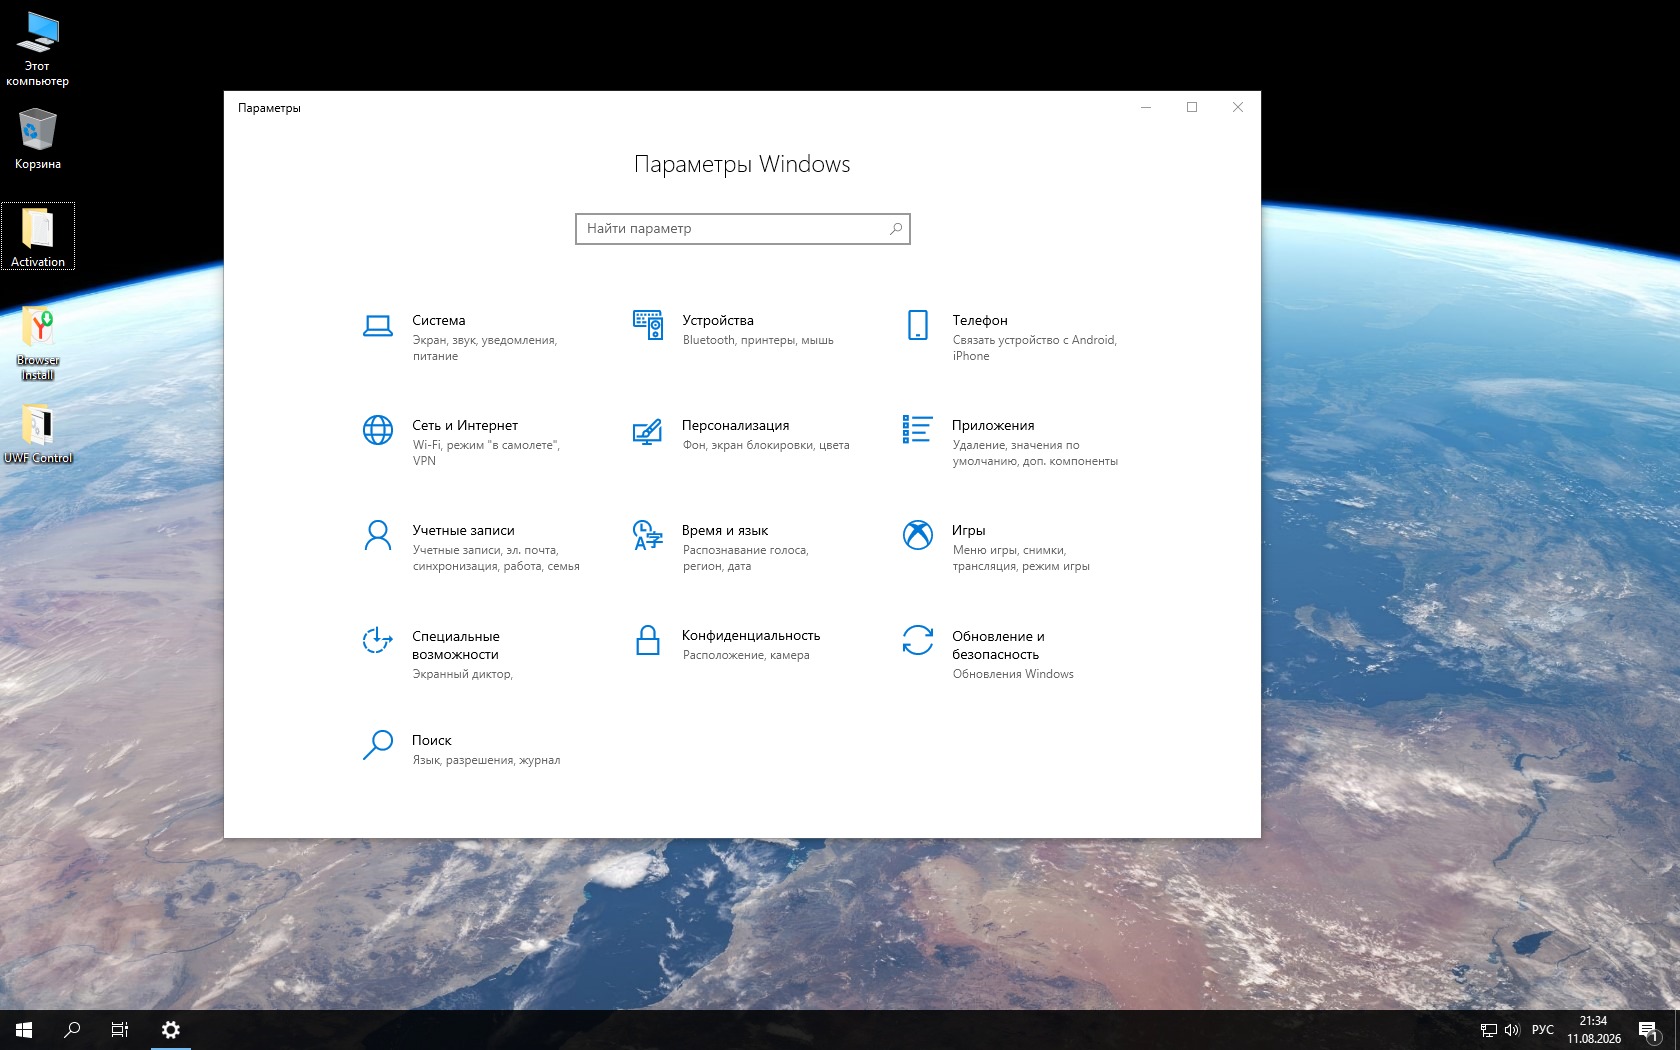
Task: Click the search magnifier in the Найти параметр box
Action: click(x=896, y=229)
